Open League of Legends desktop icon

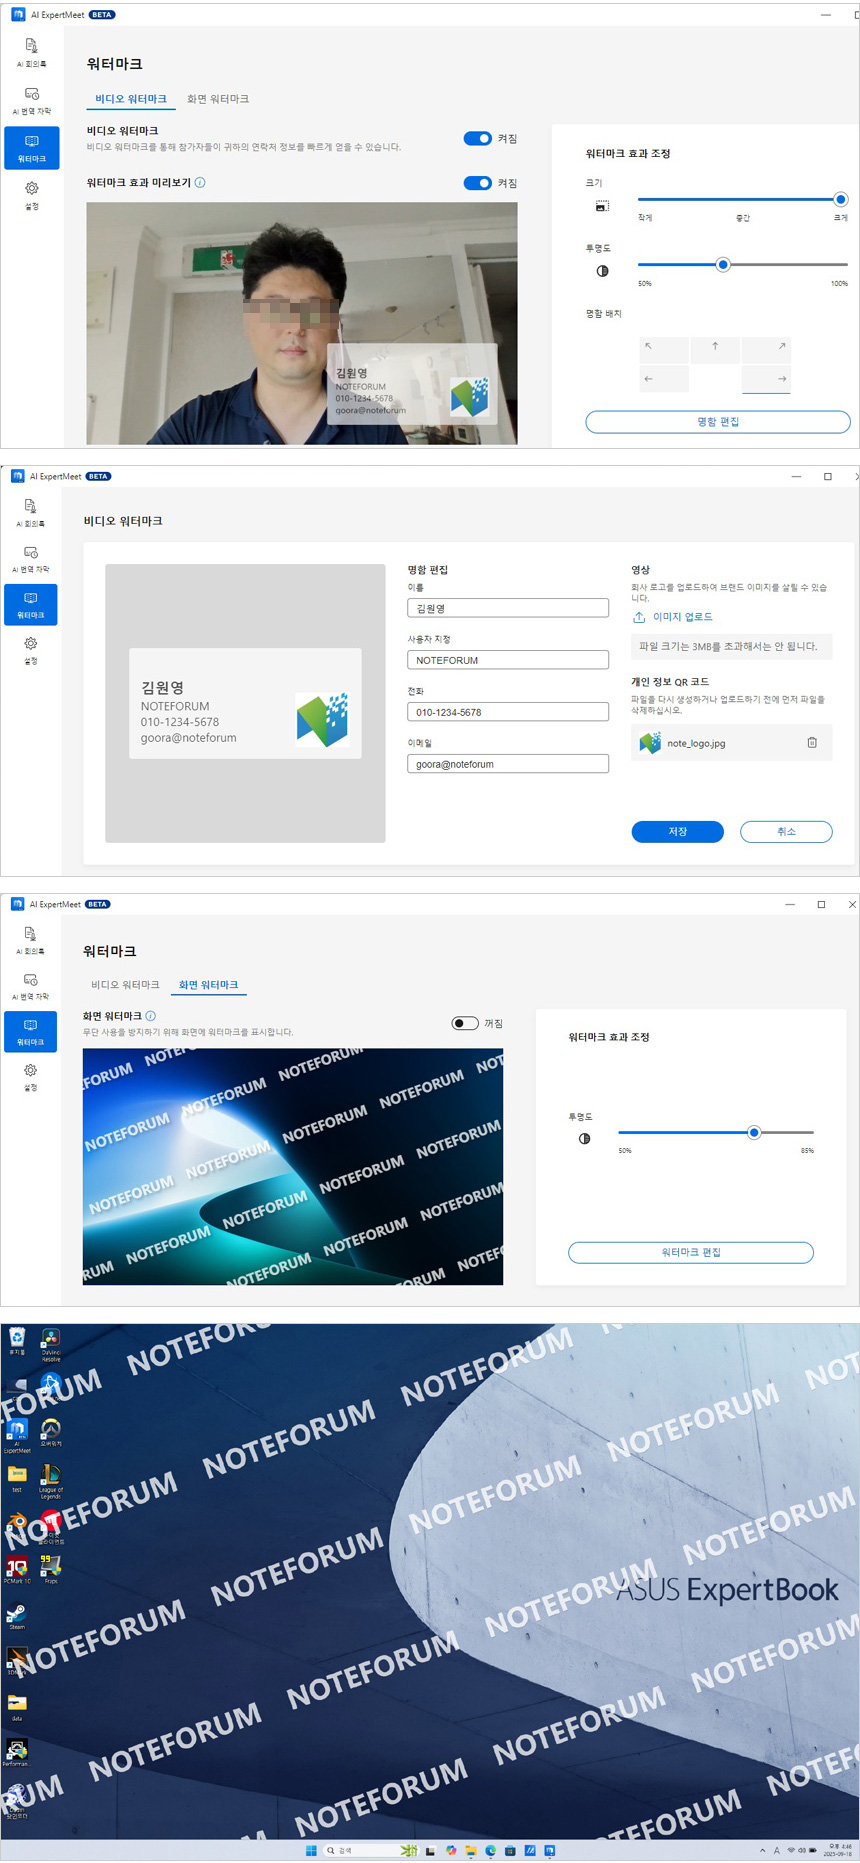point(50,1478)
